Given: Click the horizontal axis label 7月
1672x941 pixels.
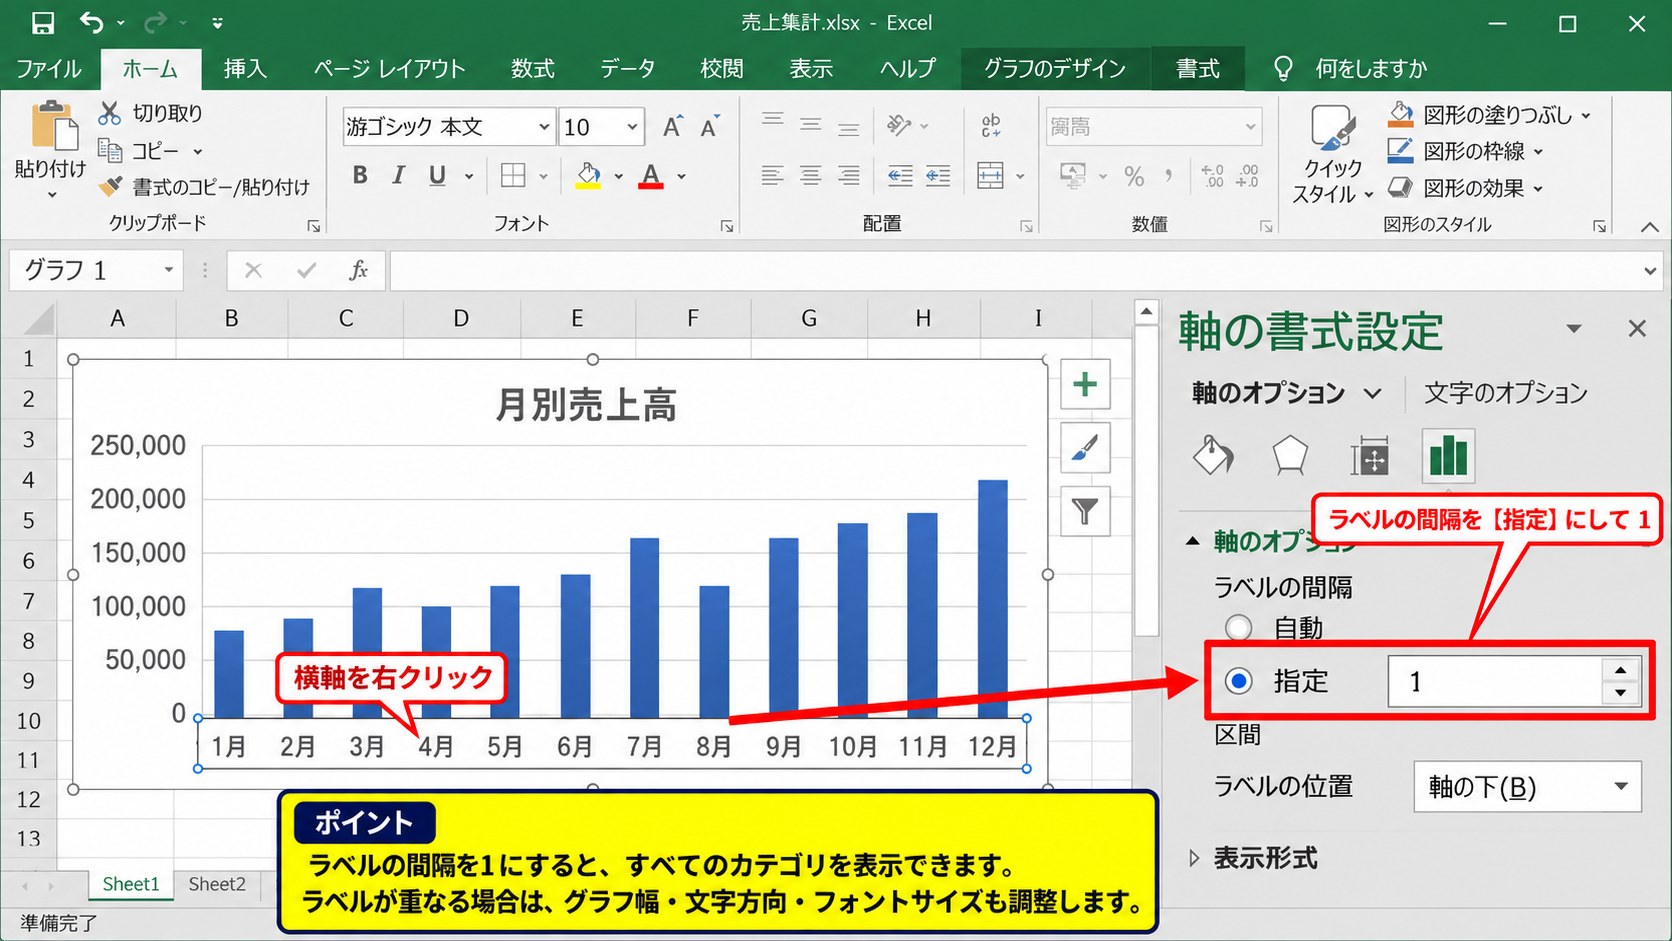Looking at the screenshot, I should [644, 746].
